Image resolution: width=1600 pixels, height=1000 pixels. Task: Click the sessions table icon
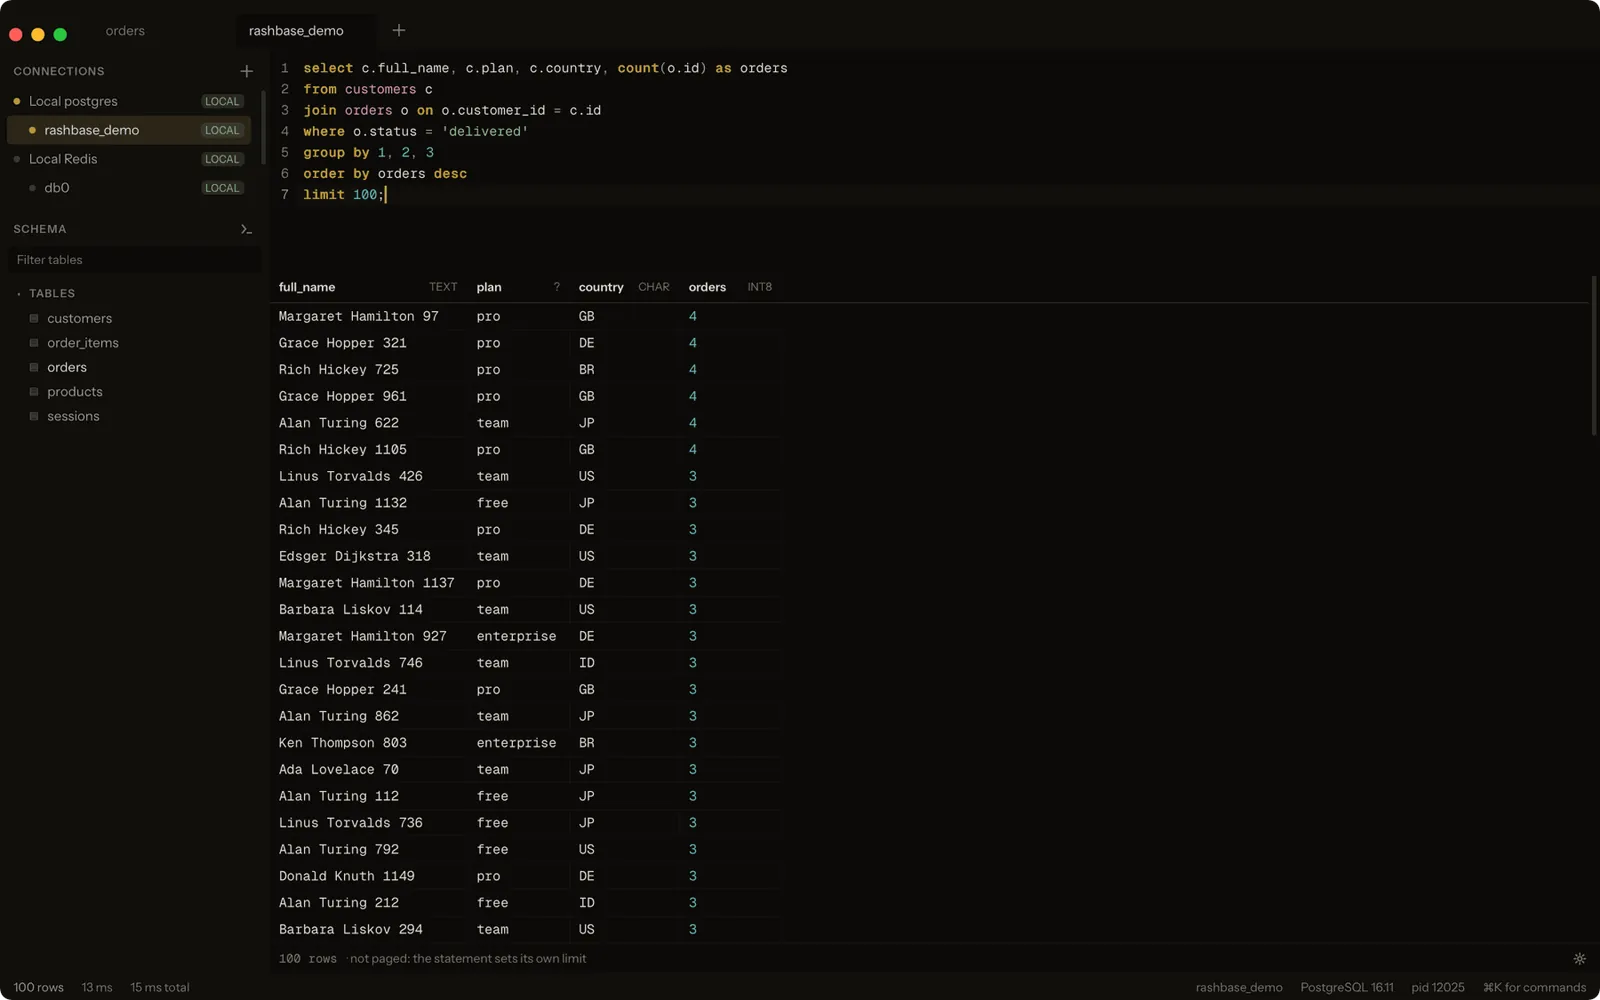click(34, 416)
